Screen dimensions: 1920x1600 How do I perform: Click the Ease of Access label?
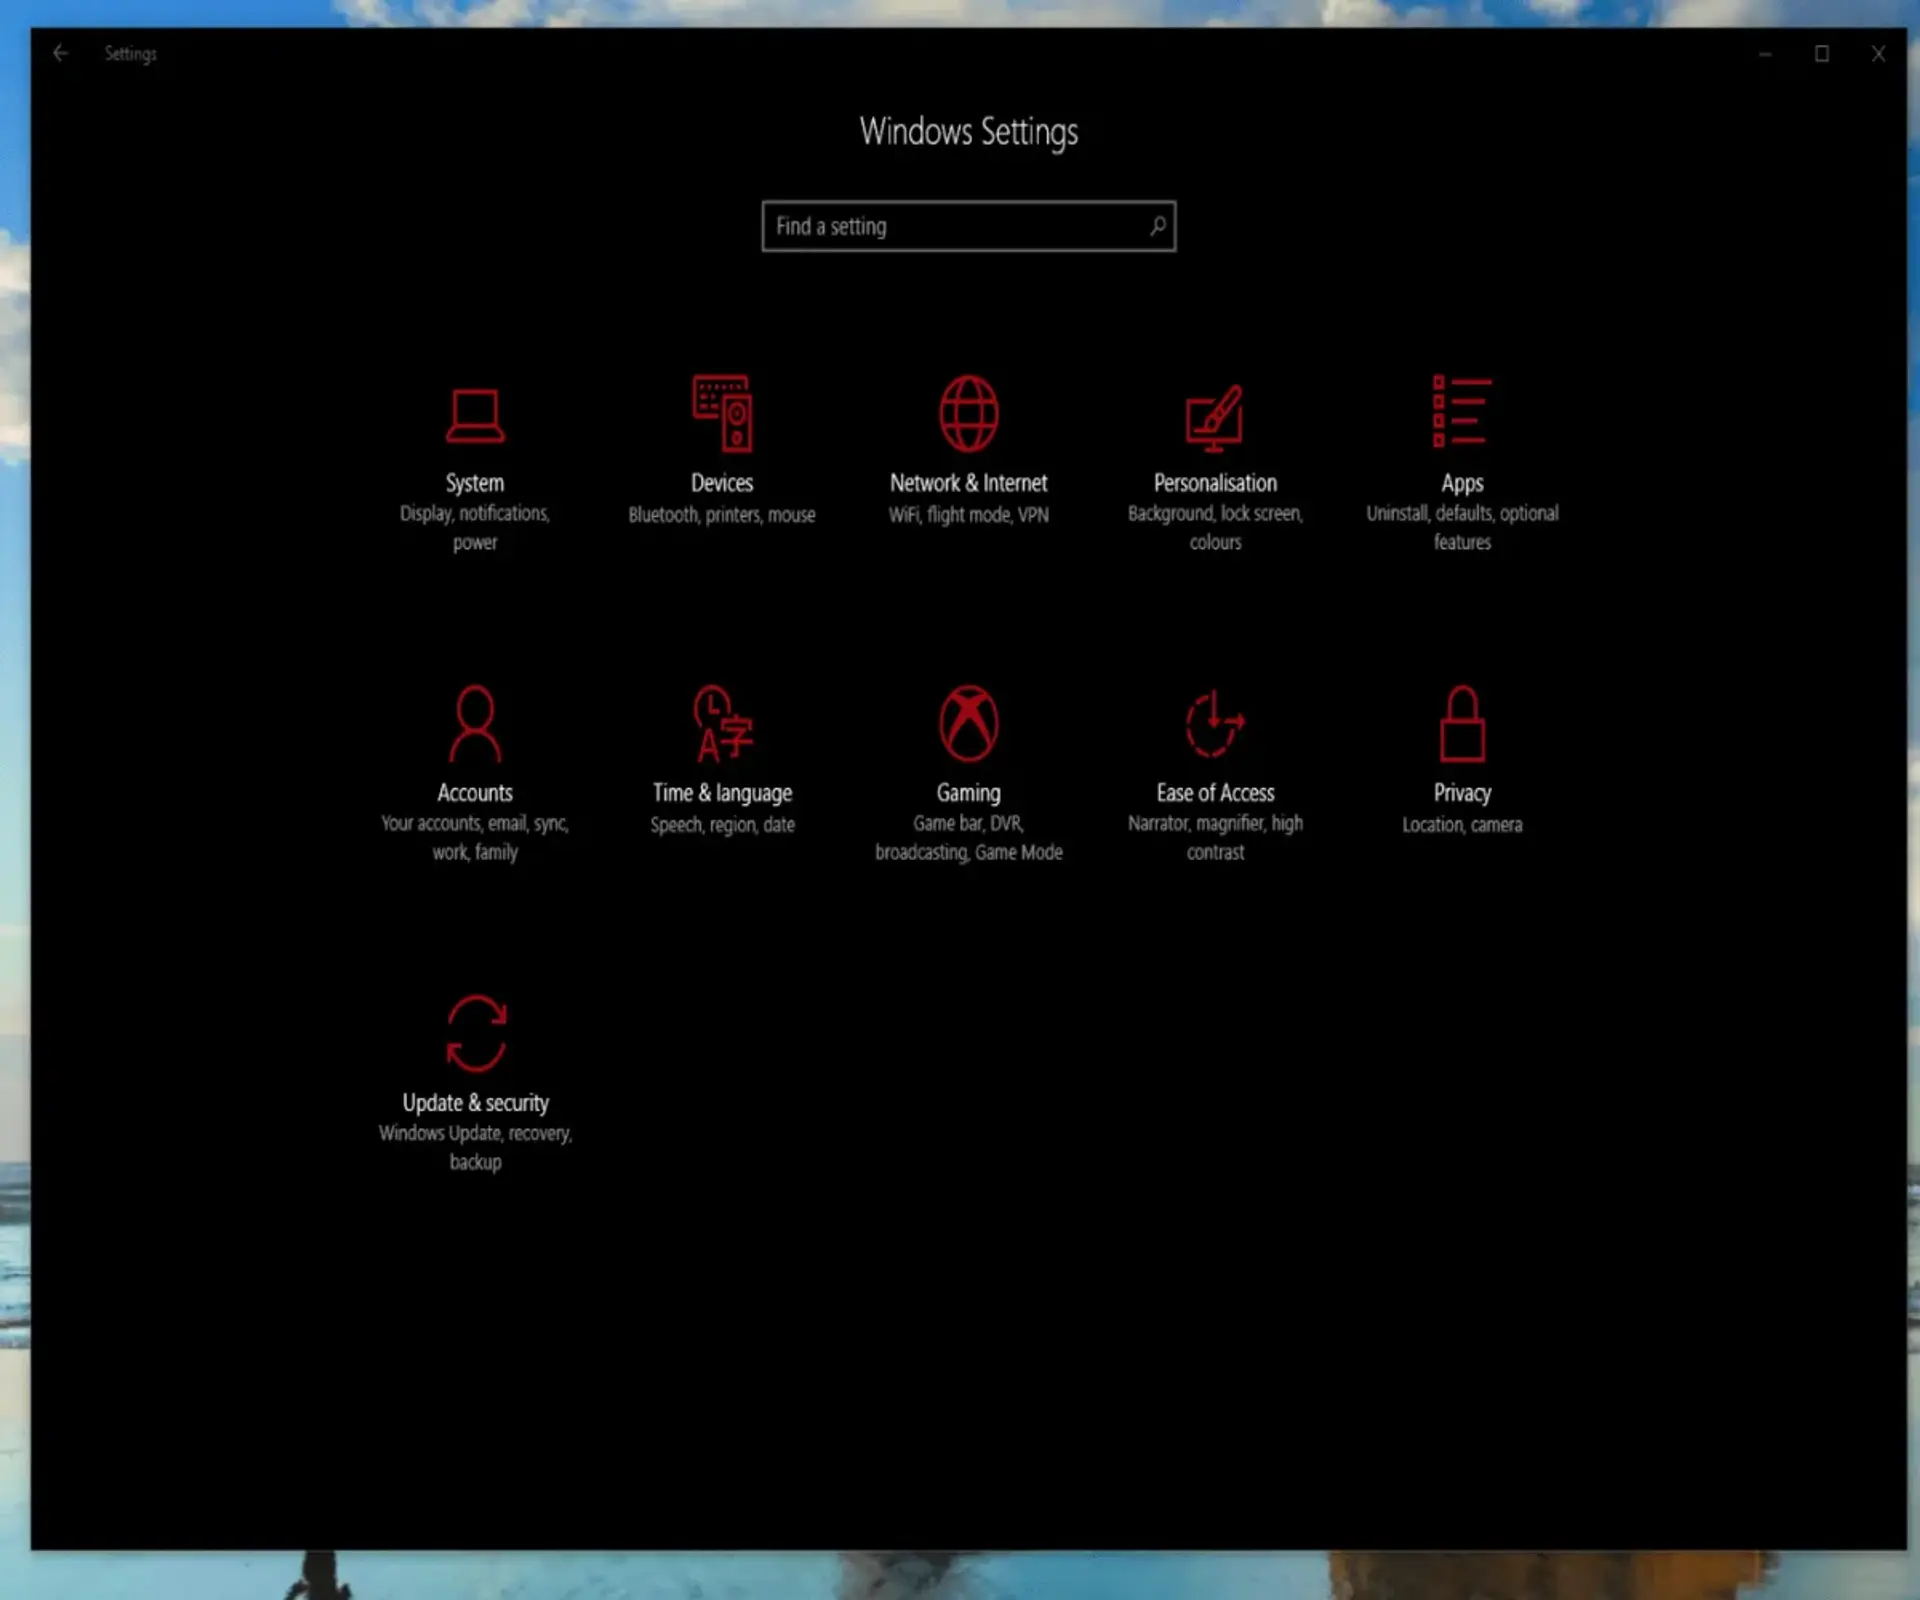coord(1215,793)
